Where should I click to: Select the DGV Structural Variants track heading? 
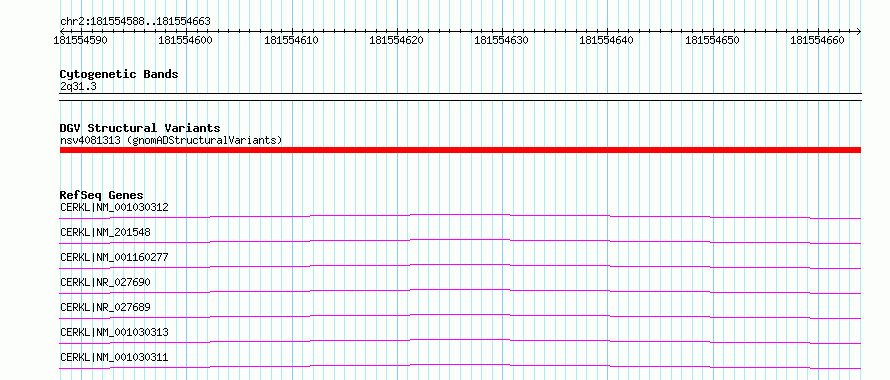point(140,128)
